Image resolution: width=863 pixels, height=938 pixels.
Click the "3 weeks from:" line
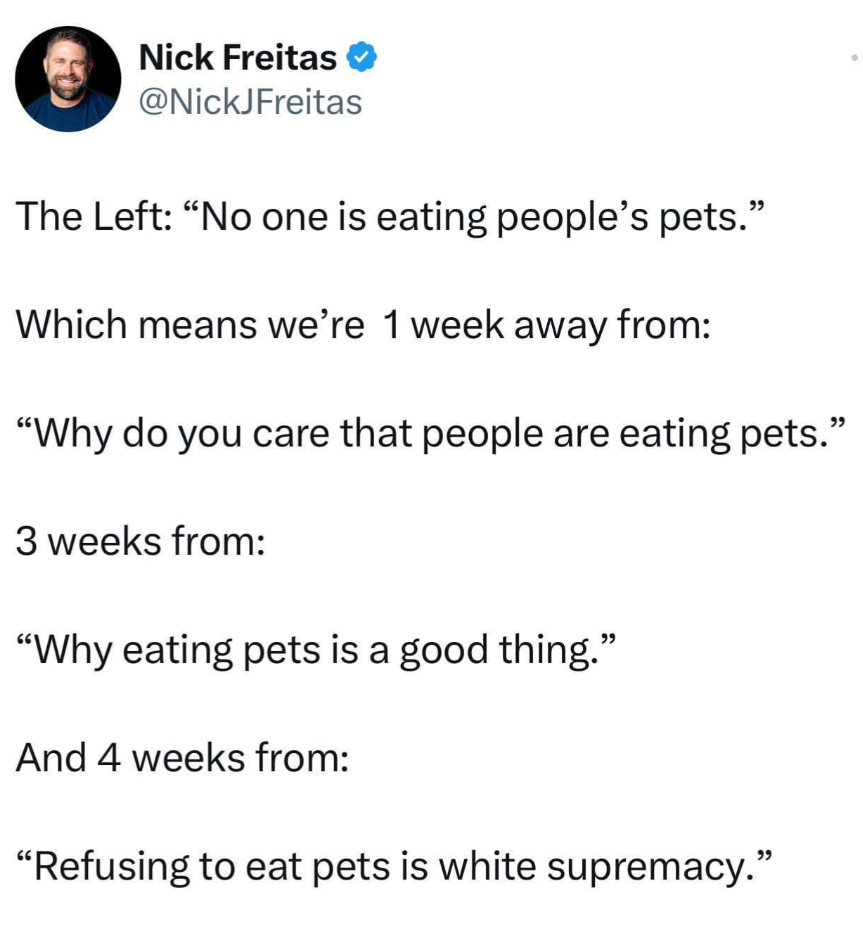click(141, 541)
